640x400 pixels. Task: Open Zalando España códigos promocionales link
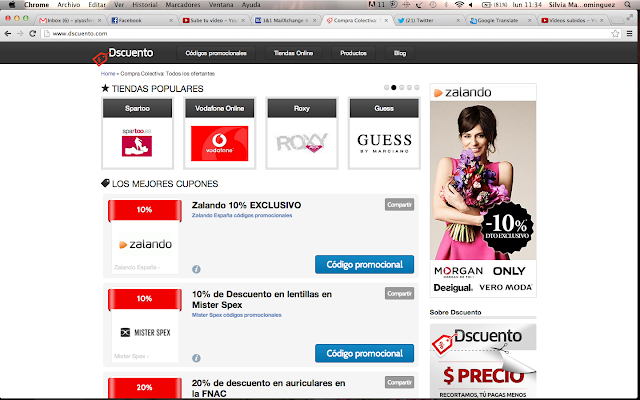point(242,216)
